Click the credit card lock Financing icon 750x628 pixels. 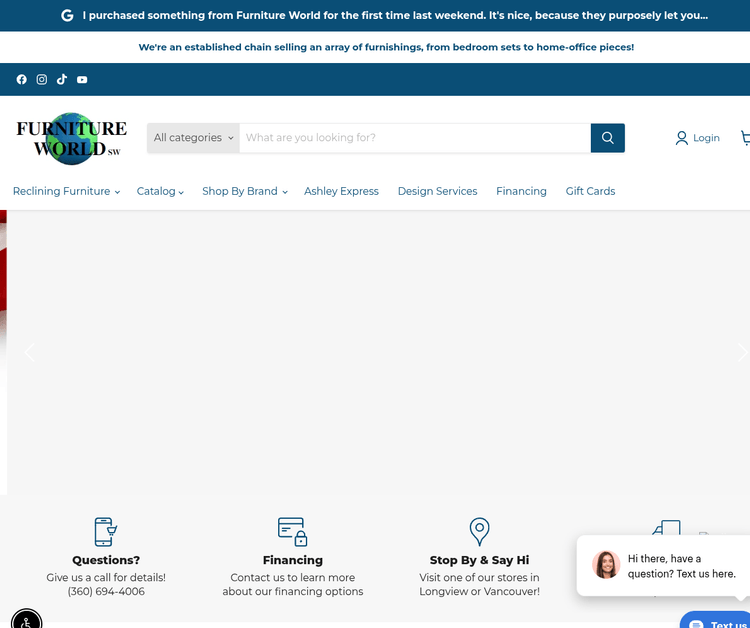point(292,531)
